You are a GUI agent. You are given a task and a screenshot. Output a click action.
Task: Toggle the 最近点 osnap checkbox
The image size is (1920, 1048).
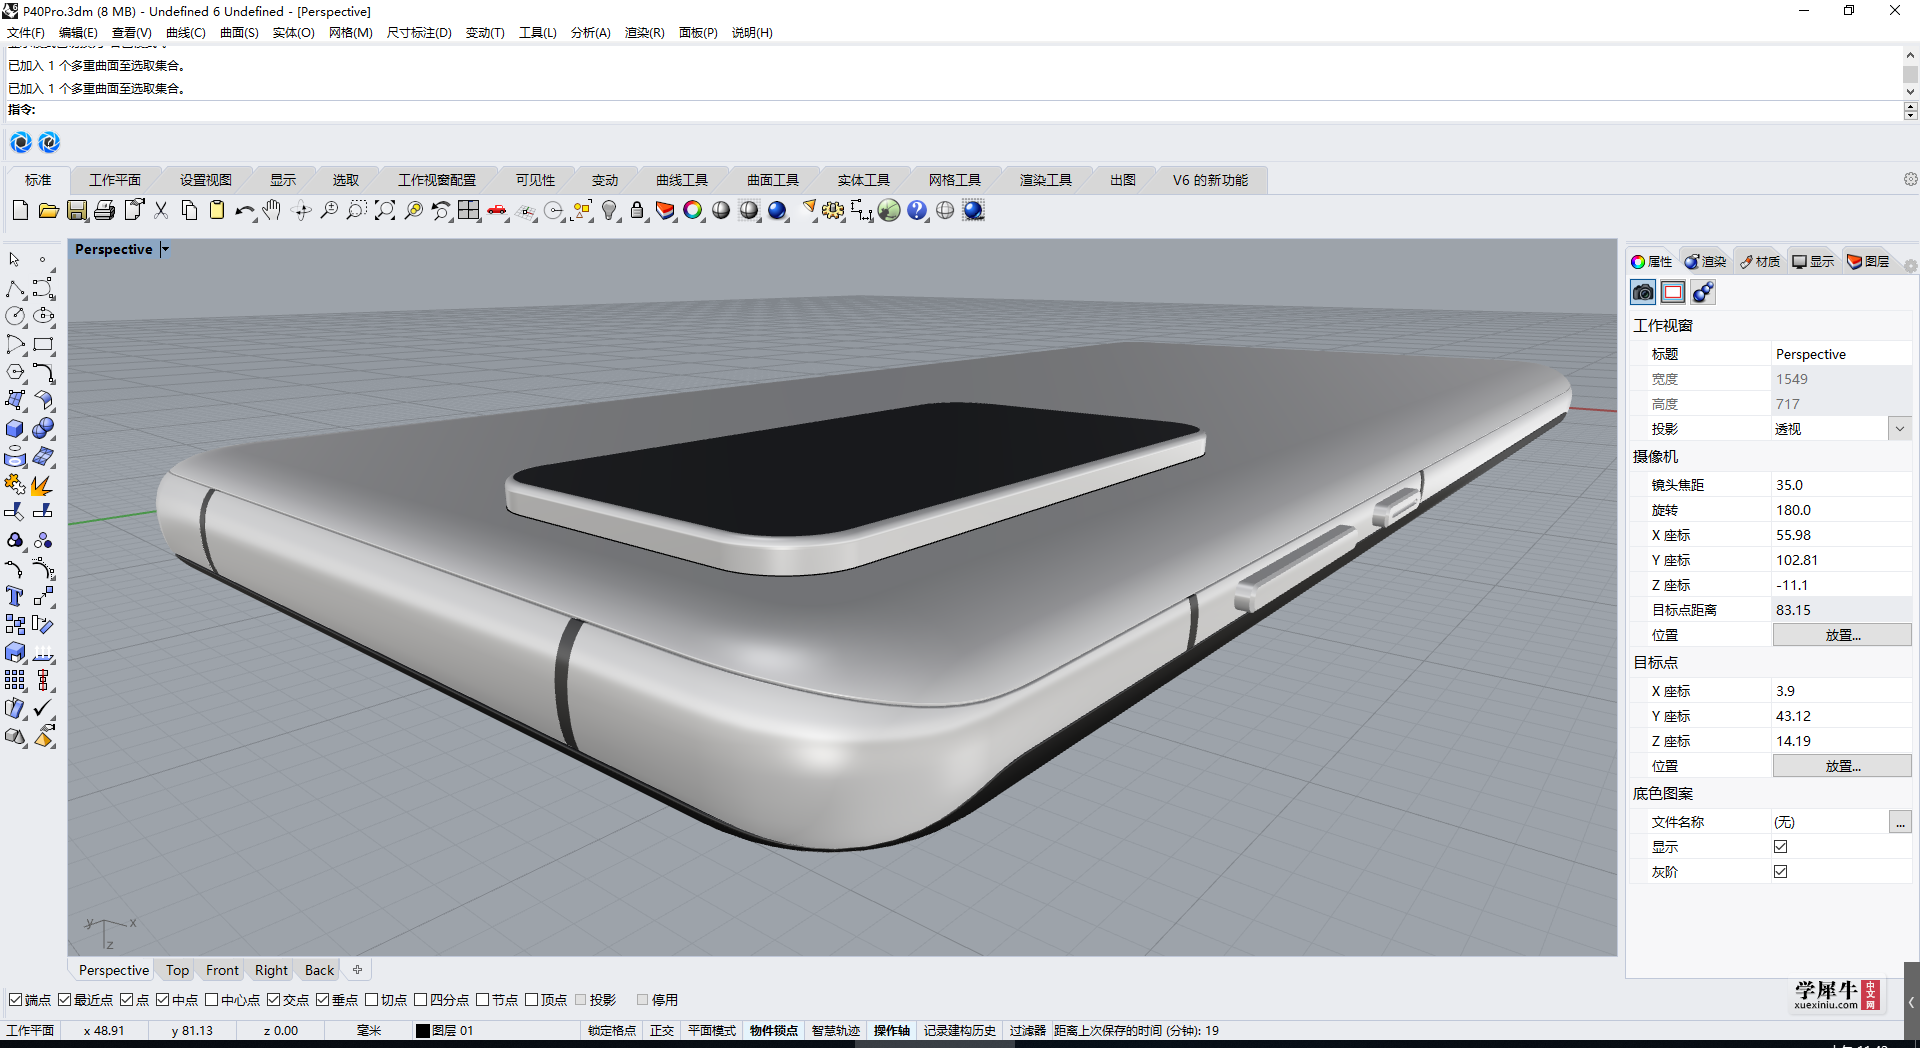coord(64,1000)
